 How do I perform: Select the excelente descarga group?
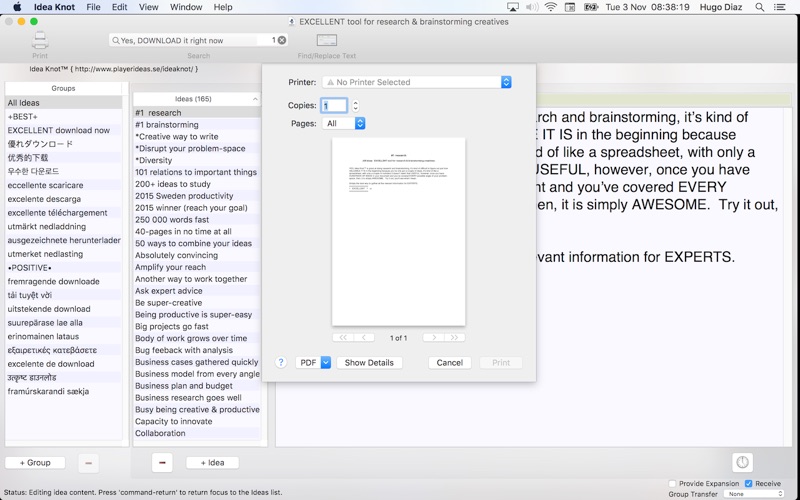63,198
